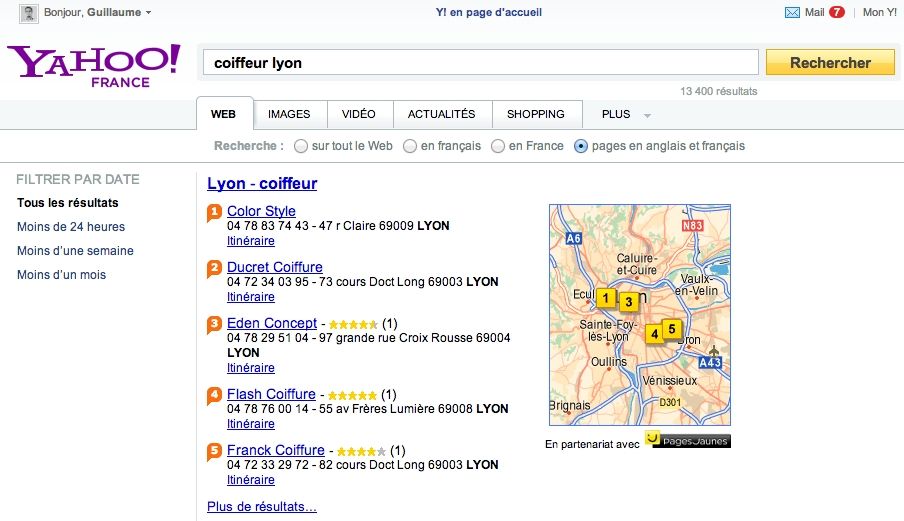Select the 'Tous les résultats' date filter
904x521 pixels.
click(68, 203)
